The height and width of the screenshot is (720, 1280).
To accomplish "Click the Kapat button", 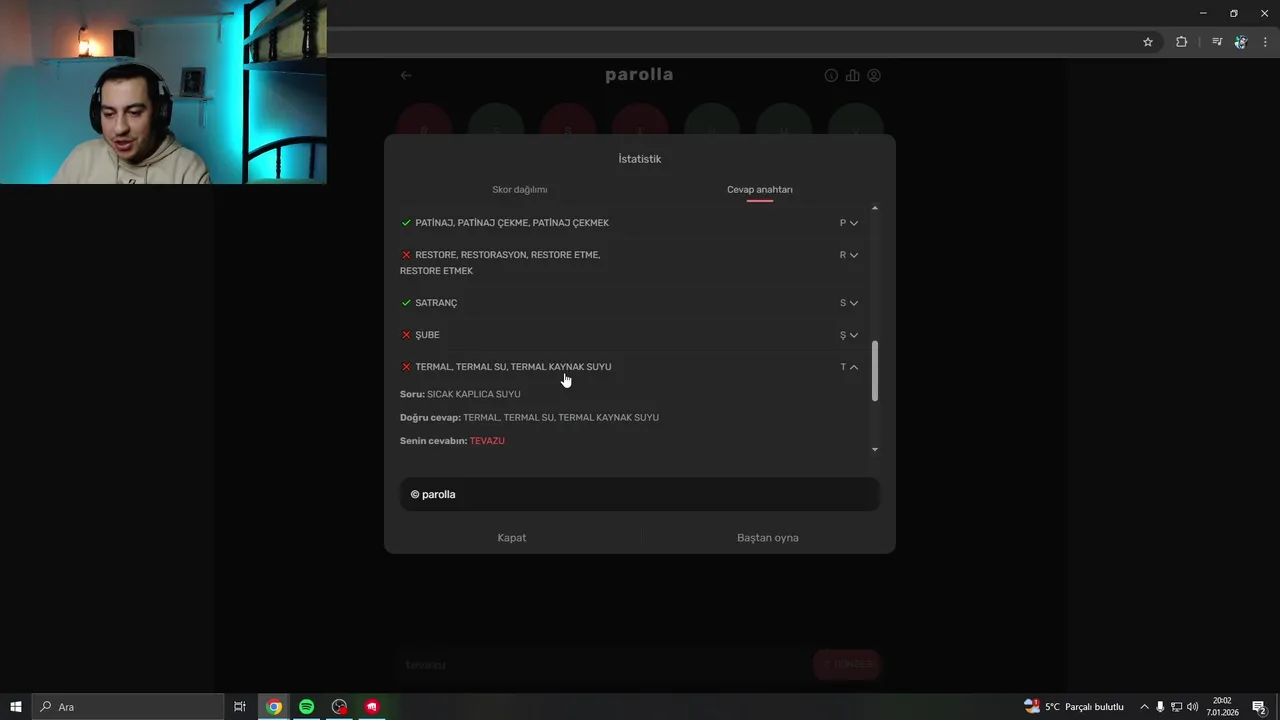I will pyautogui.click(x=512, y=538).
